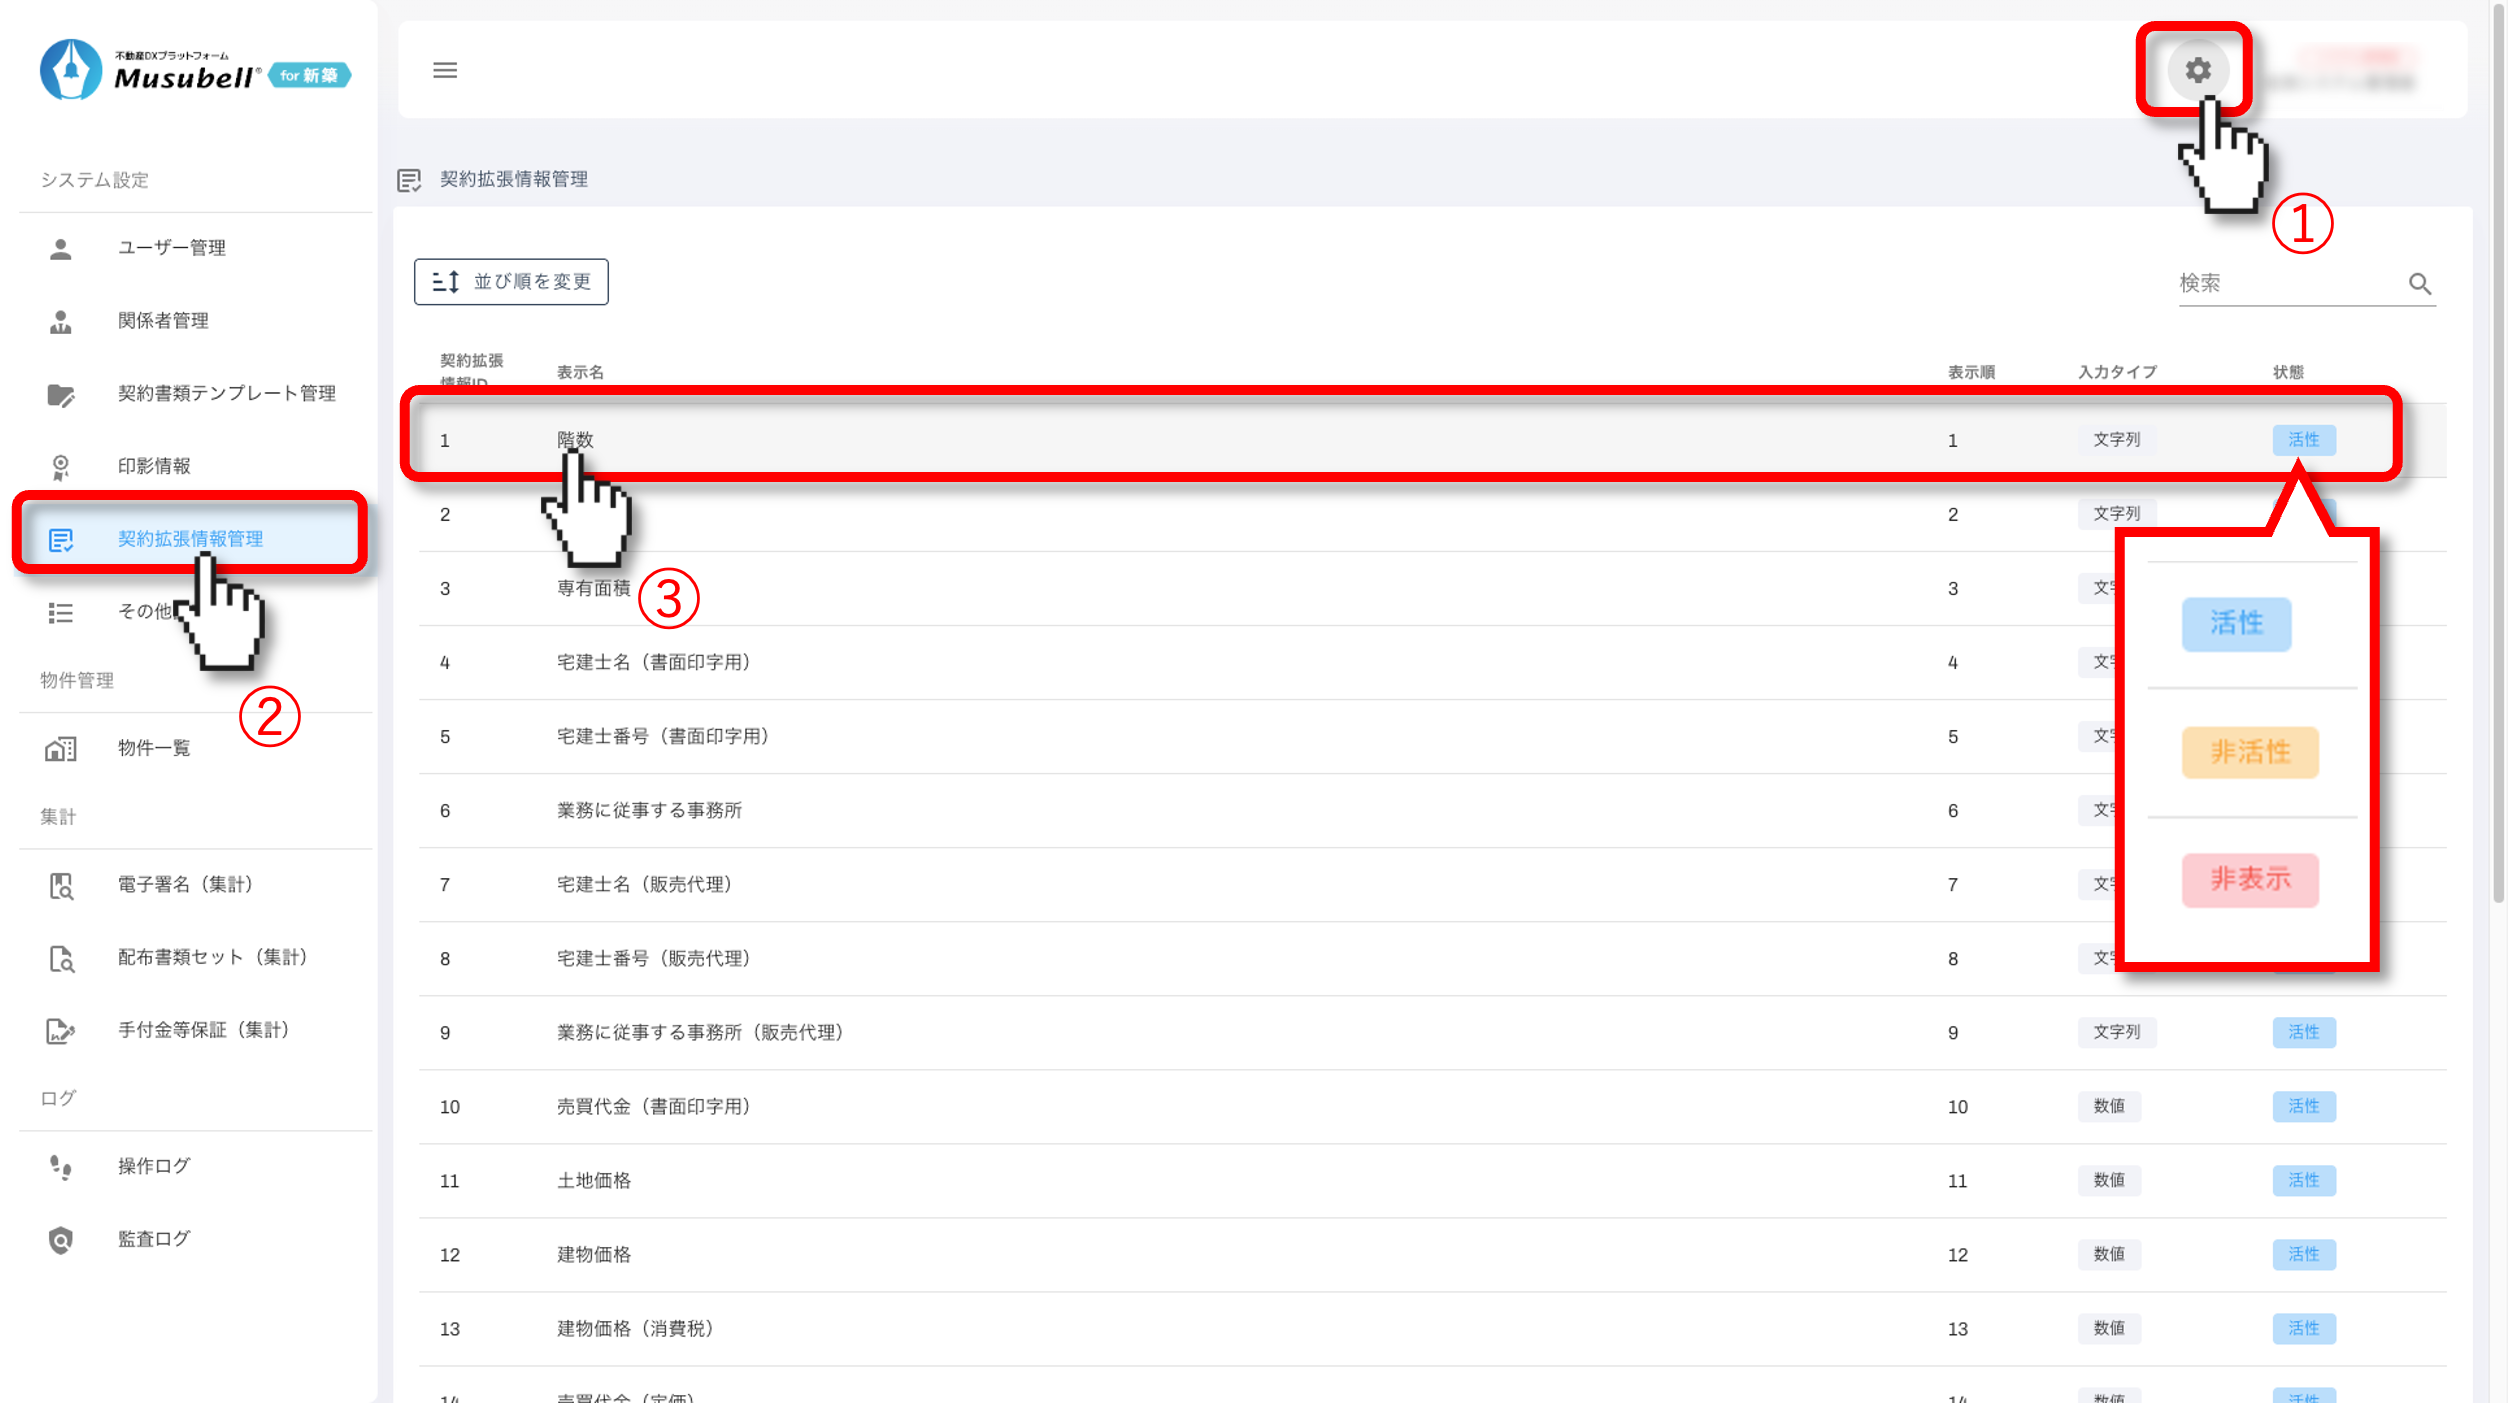2511x1407 pixels.
Task: Click the large orange 非活性 badge
Action: click(x=2249, y=752)
